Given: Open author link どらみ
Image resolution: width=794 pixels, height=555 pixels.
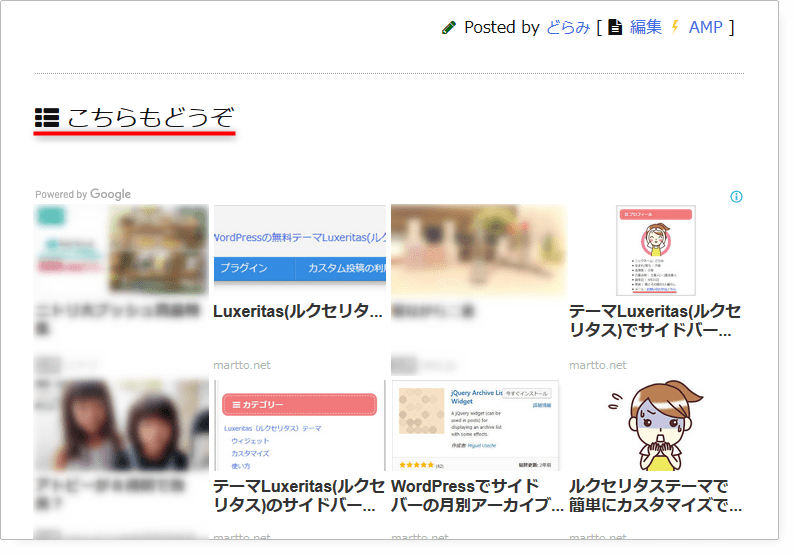Looking at the screenshot, I should coord(568,27).
